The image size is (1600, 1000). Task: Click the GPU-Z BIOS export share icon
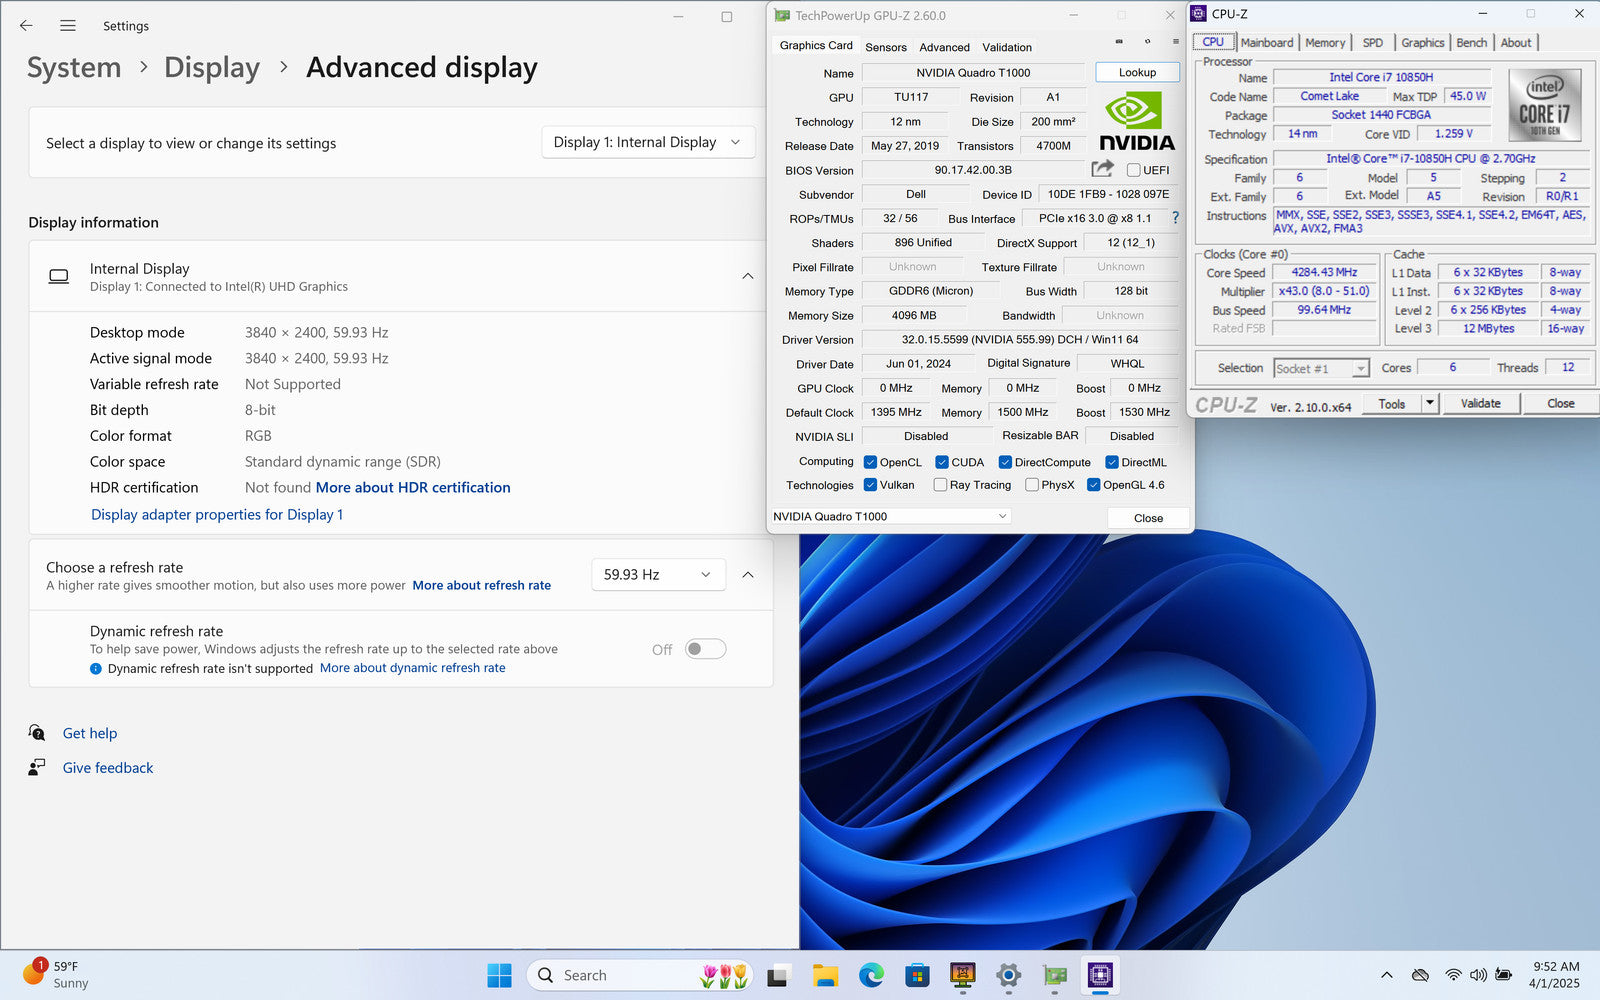coord(1102,169)
